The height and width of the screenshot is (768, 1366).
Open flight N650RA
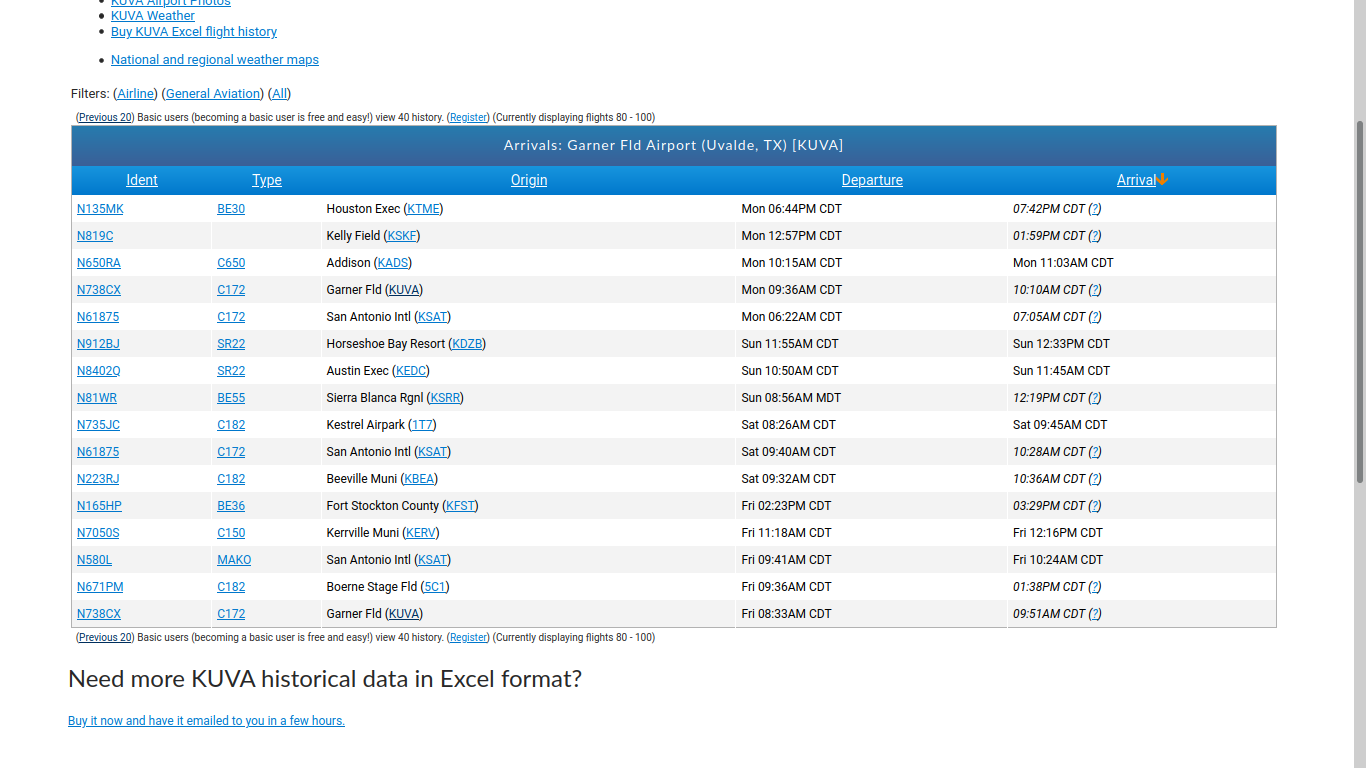[99, 263]
